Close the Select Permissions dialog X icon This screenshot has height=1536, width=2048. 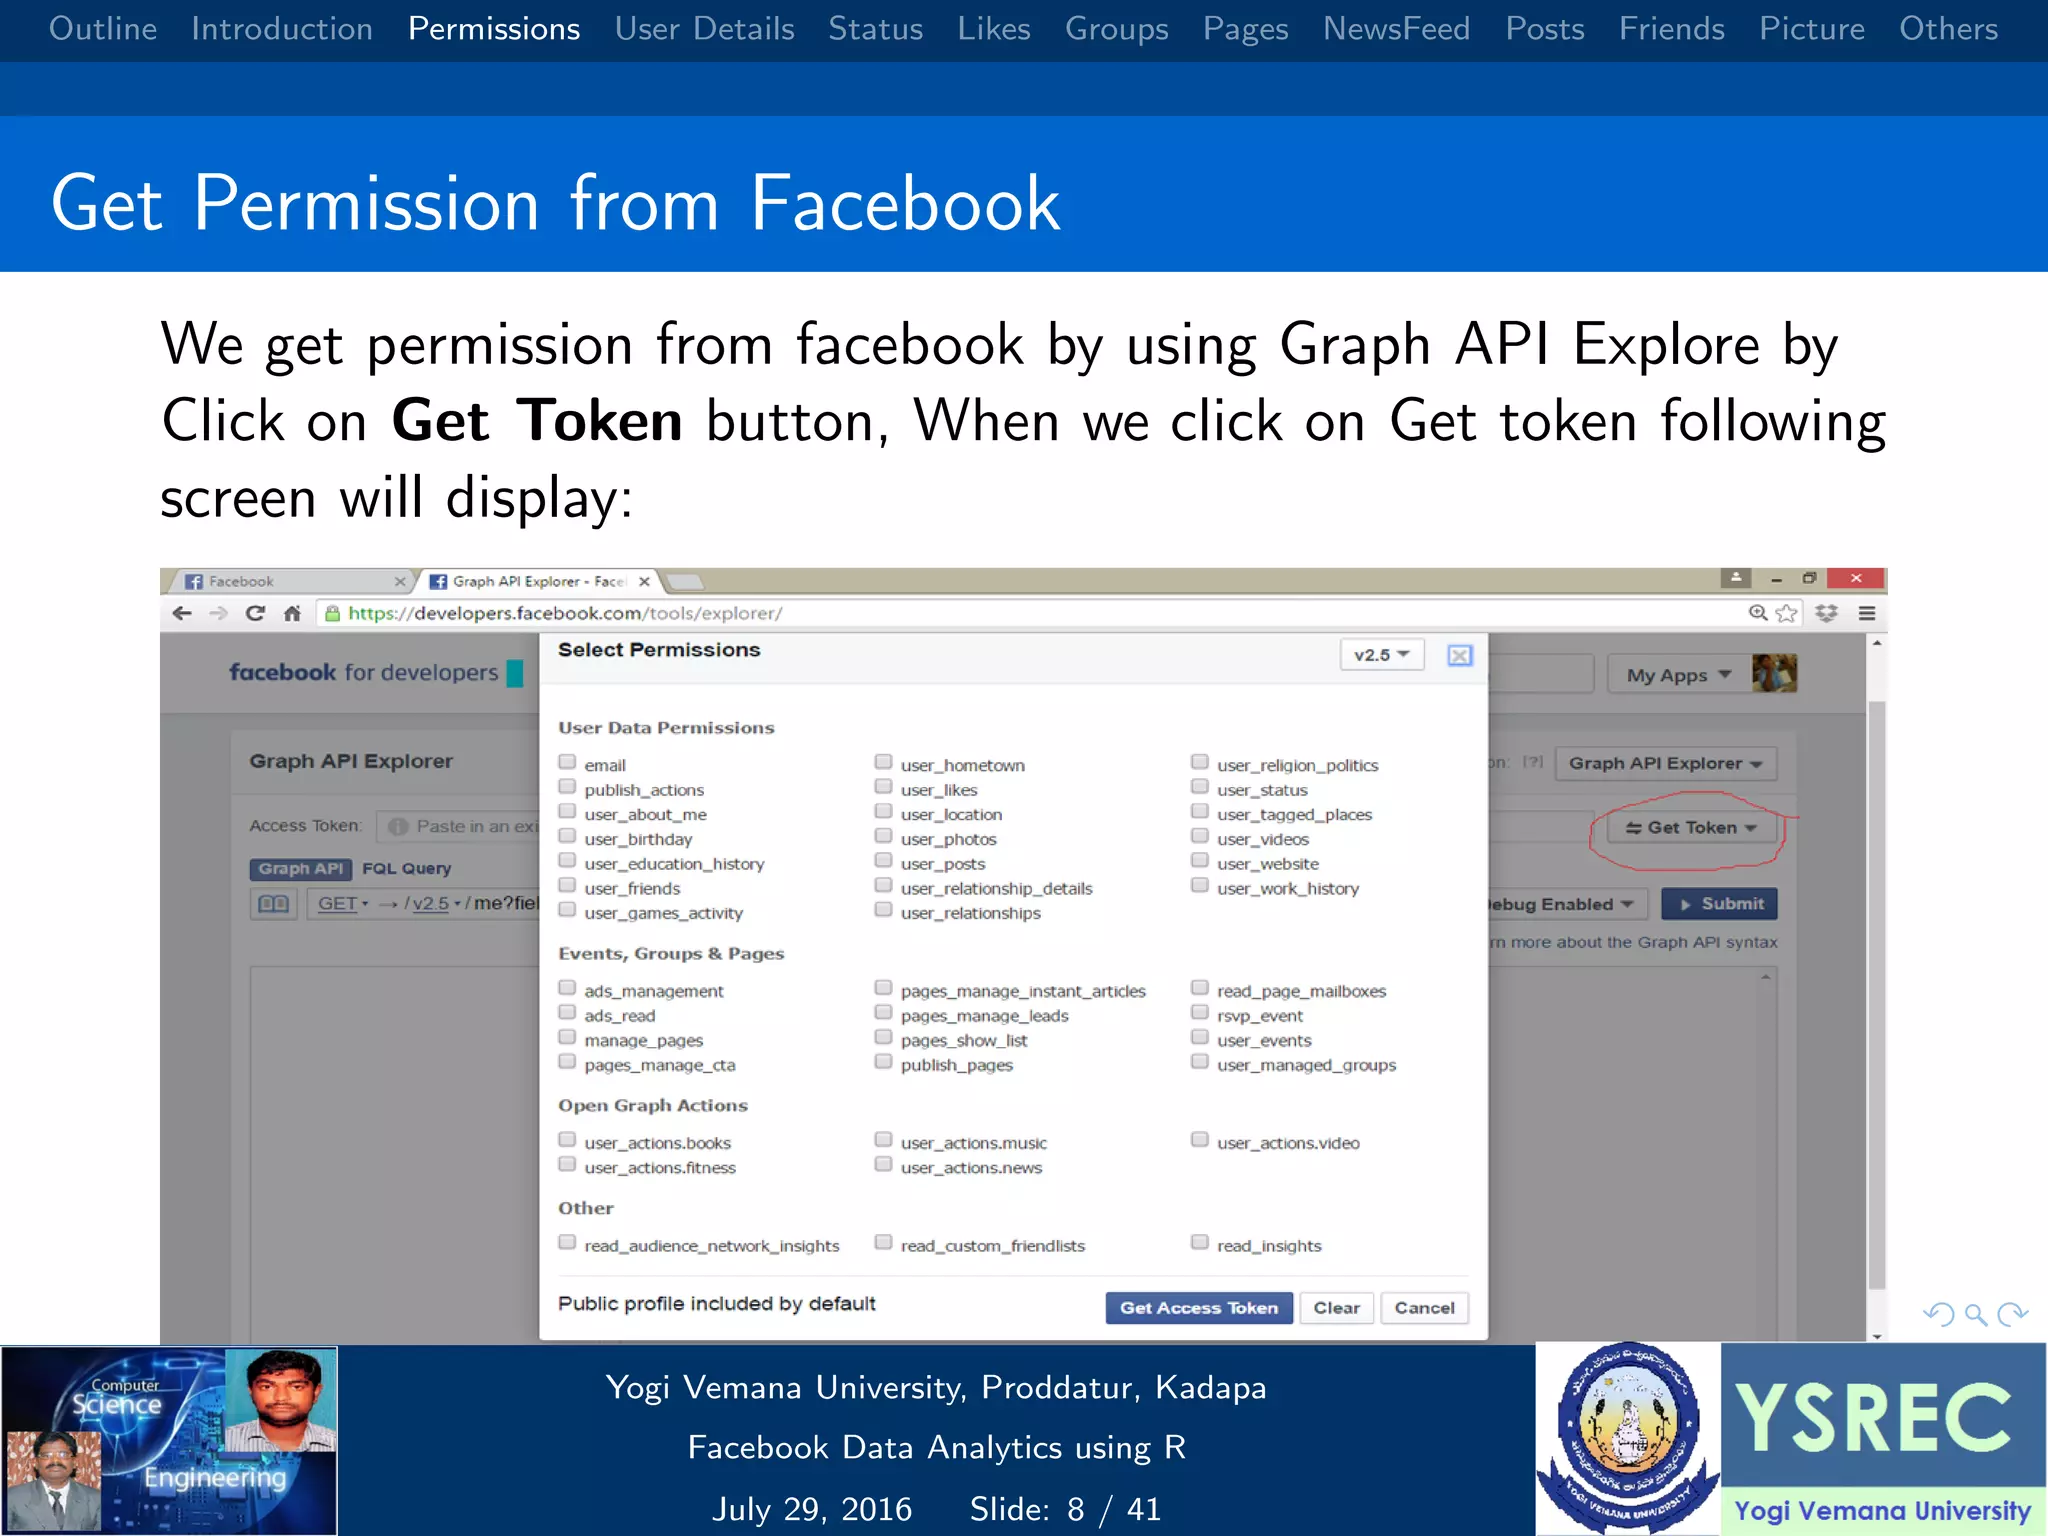1460,655
